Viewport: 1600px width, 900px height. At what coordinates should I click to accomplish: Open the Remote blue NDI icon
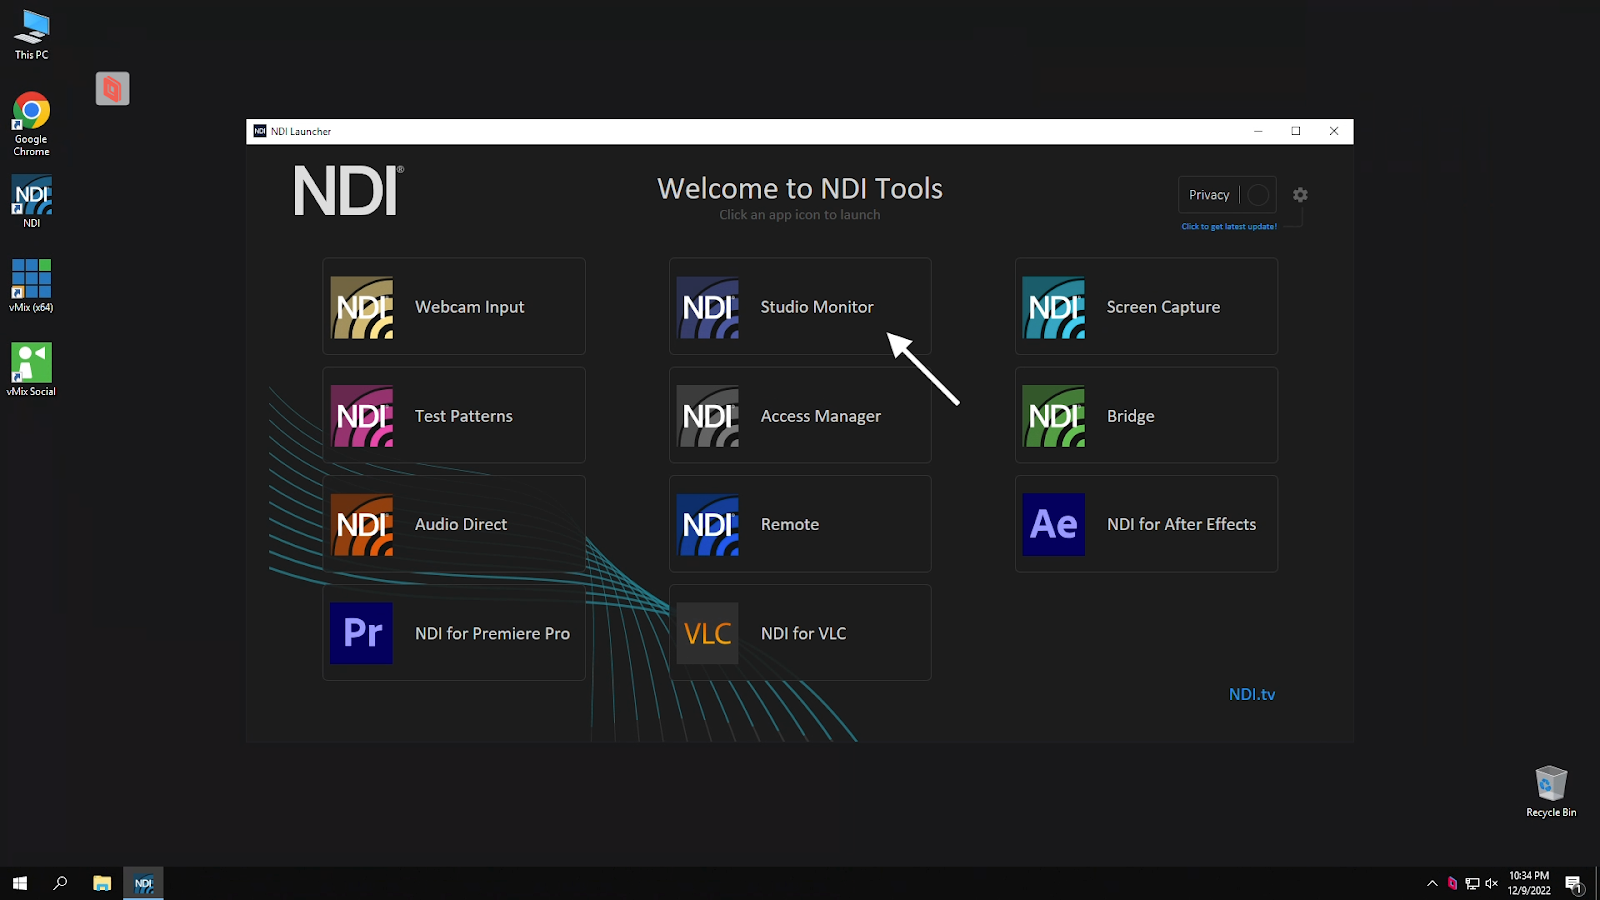(708, 524)
